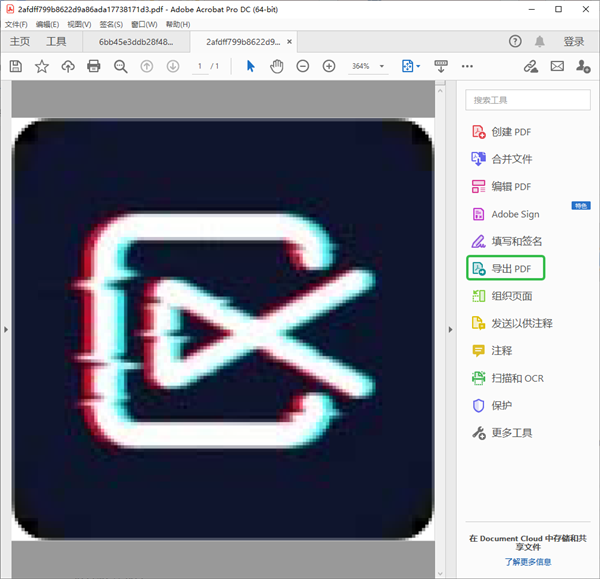Click the scrolling mode toolbar icon
The width and height of the screenshot is (600, 579).
tap(441, 66)
